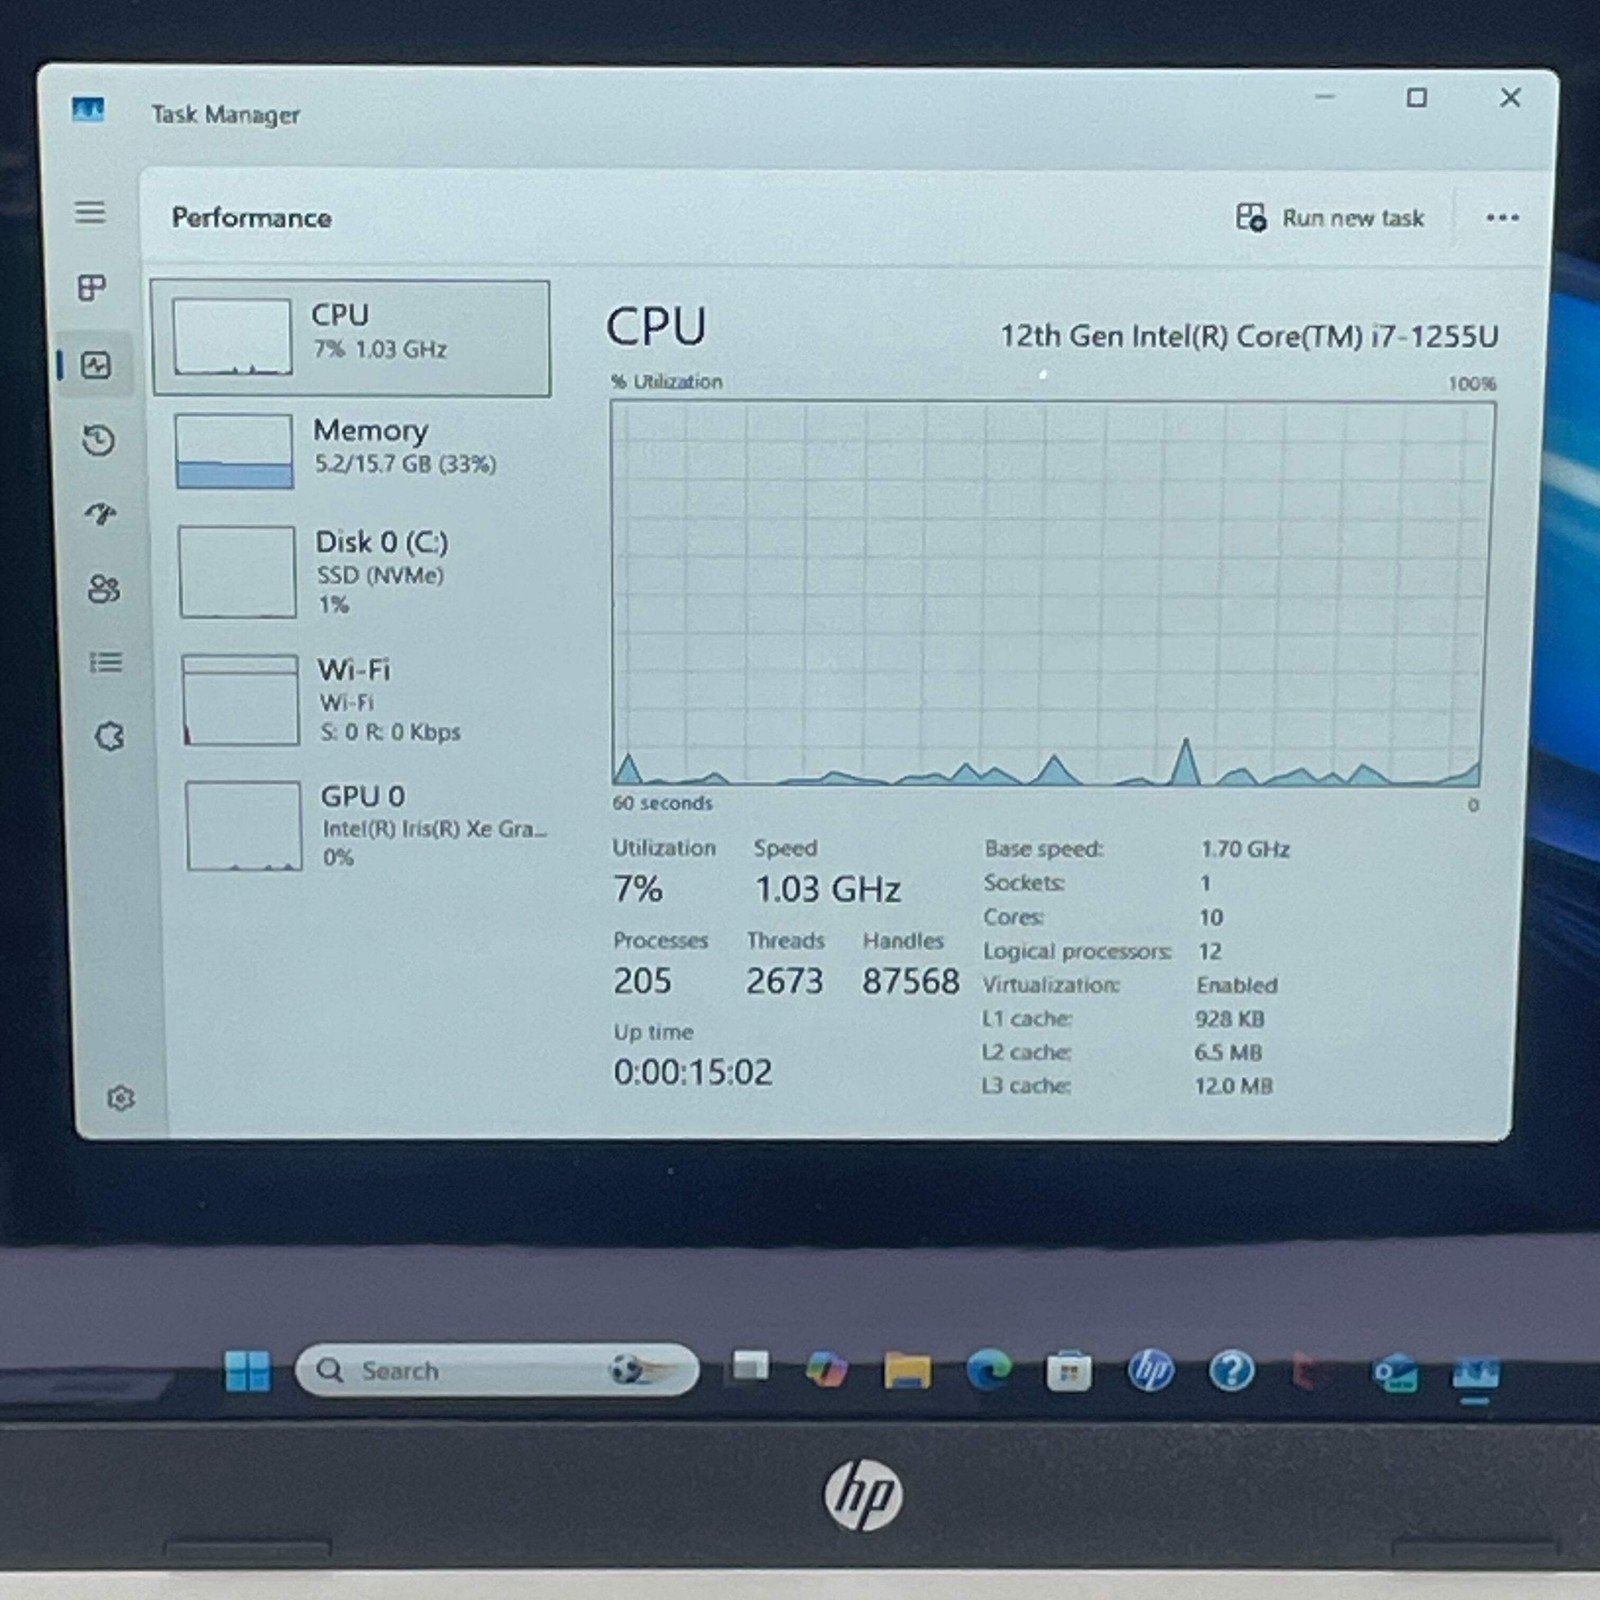The width and height of the screenshot is (1600, 1600).
Task: Minimize the Task Manager window
Action: click(x=1325, y=97)
